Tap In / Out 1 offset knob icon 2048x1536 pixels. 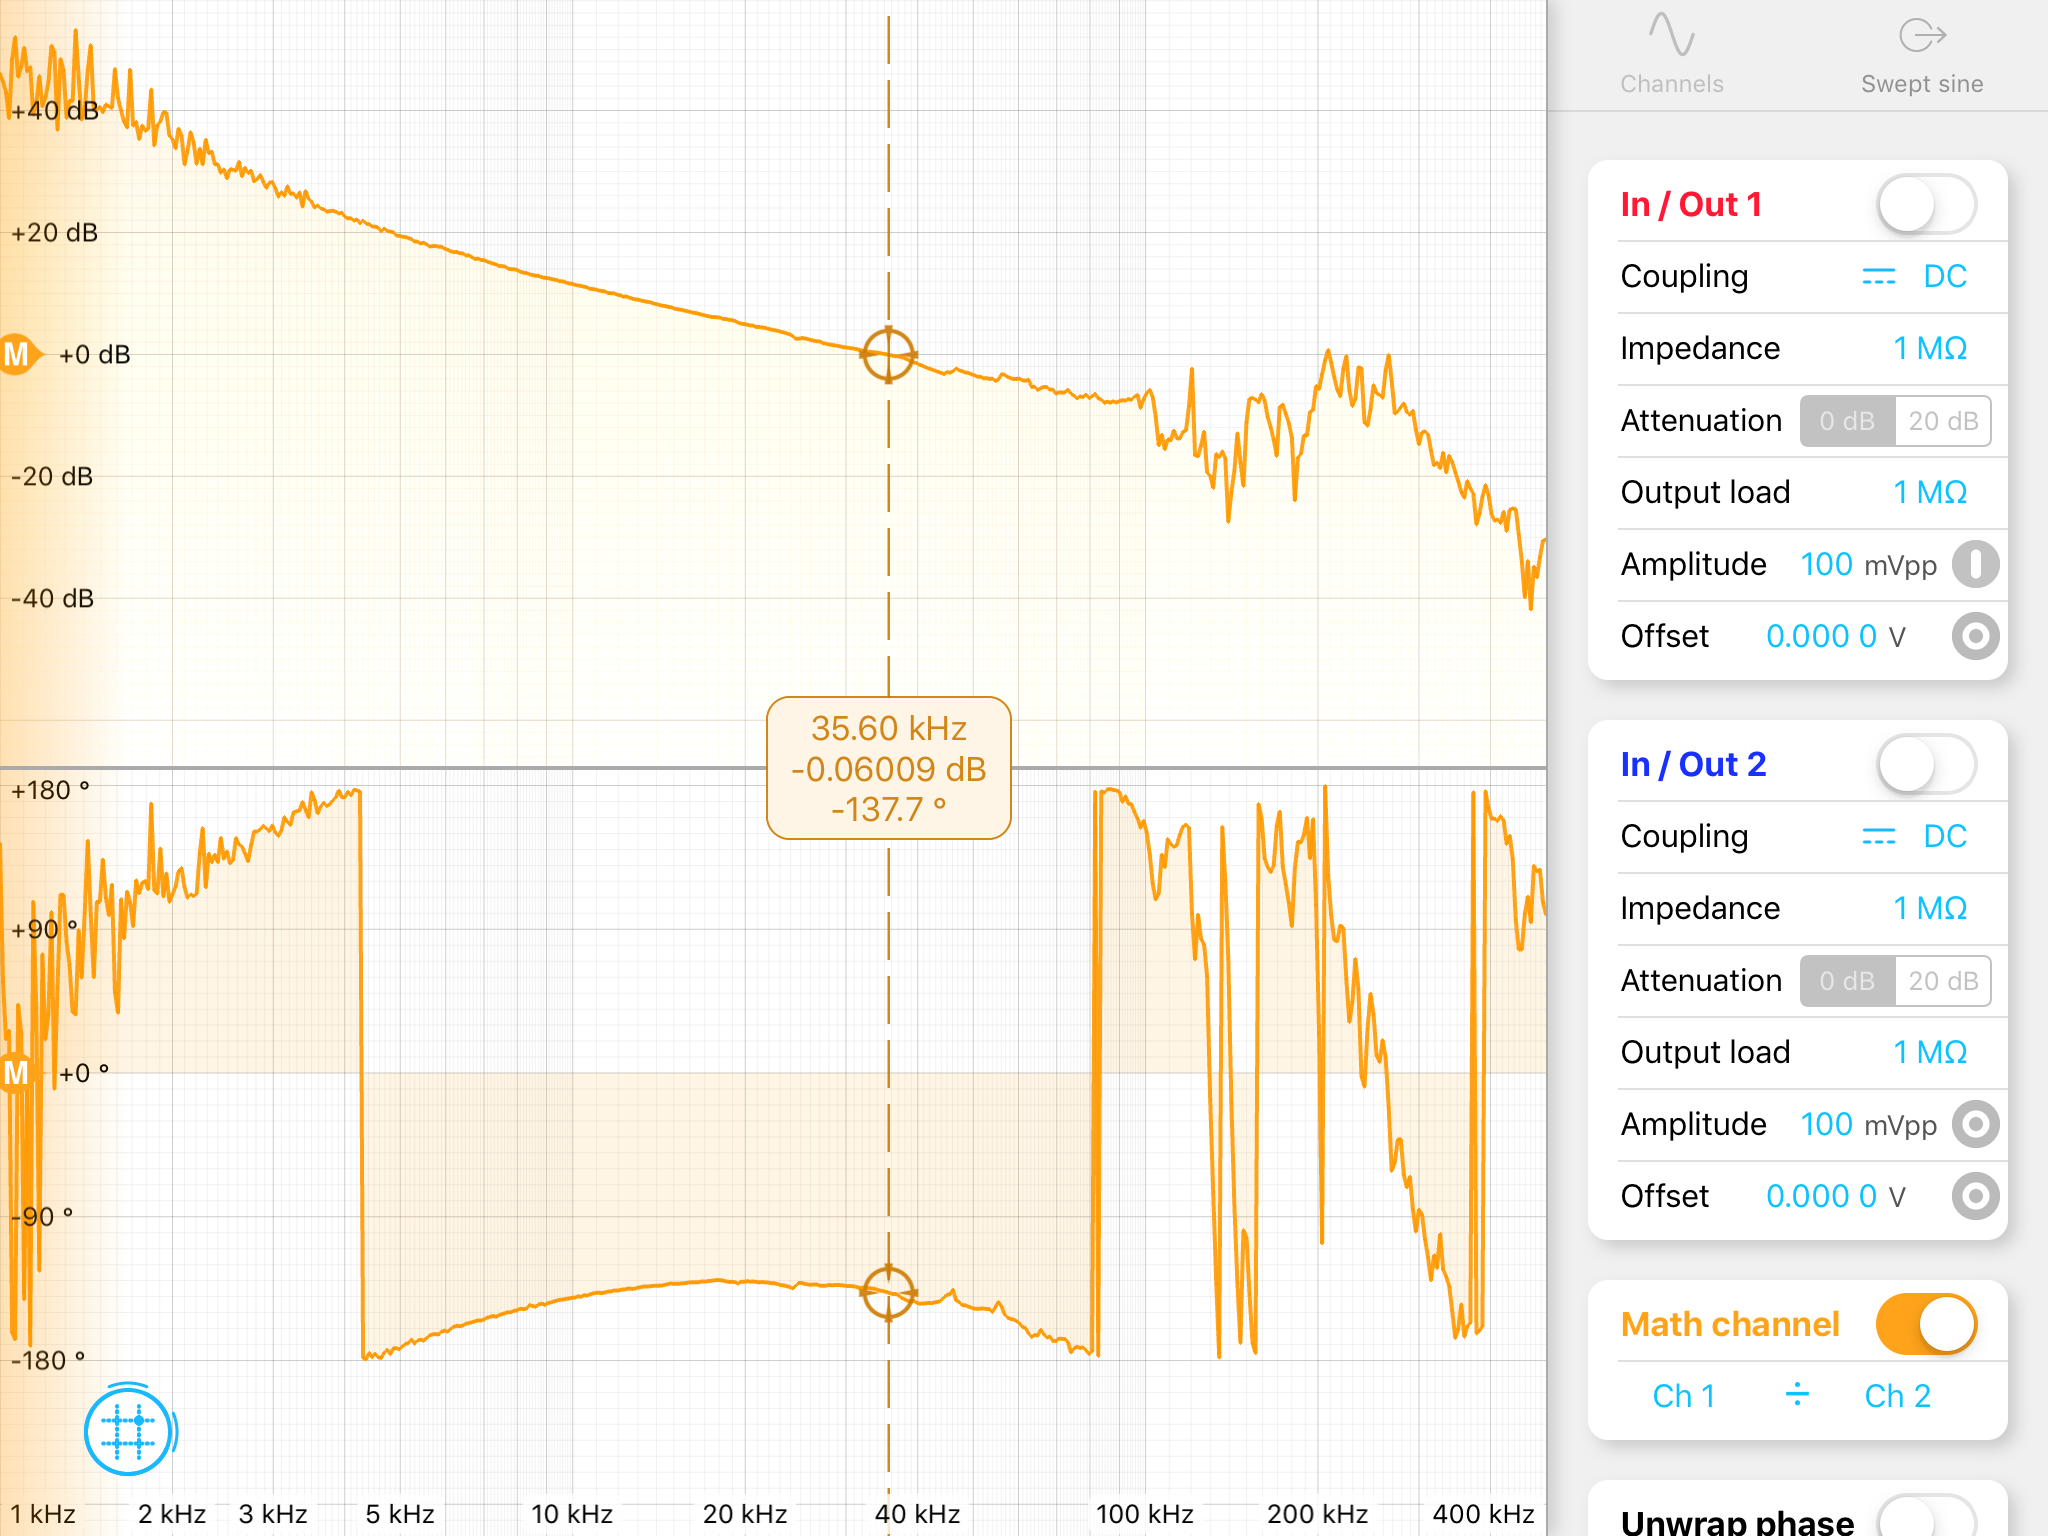click(x=1975, y=636)
